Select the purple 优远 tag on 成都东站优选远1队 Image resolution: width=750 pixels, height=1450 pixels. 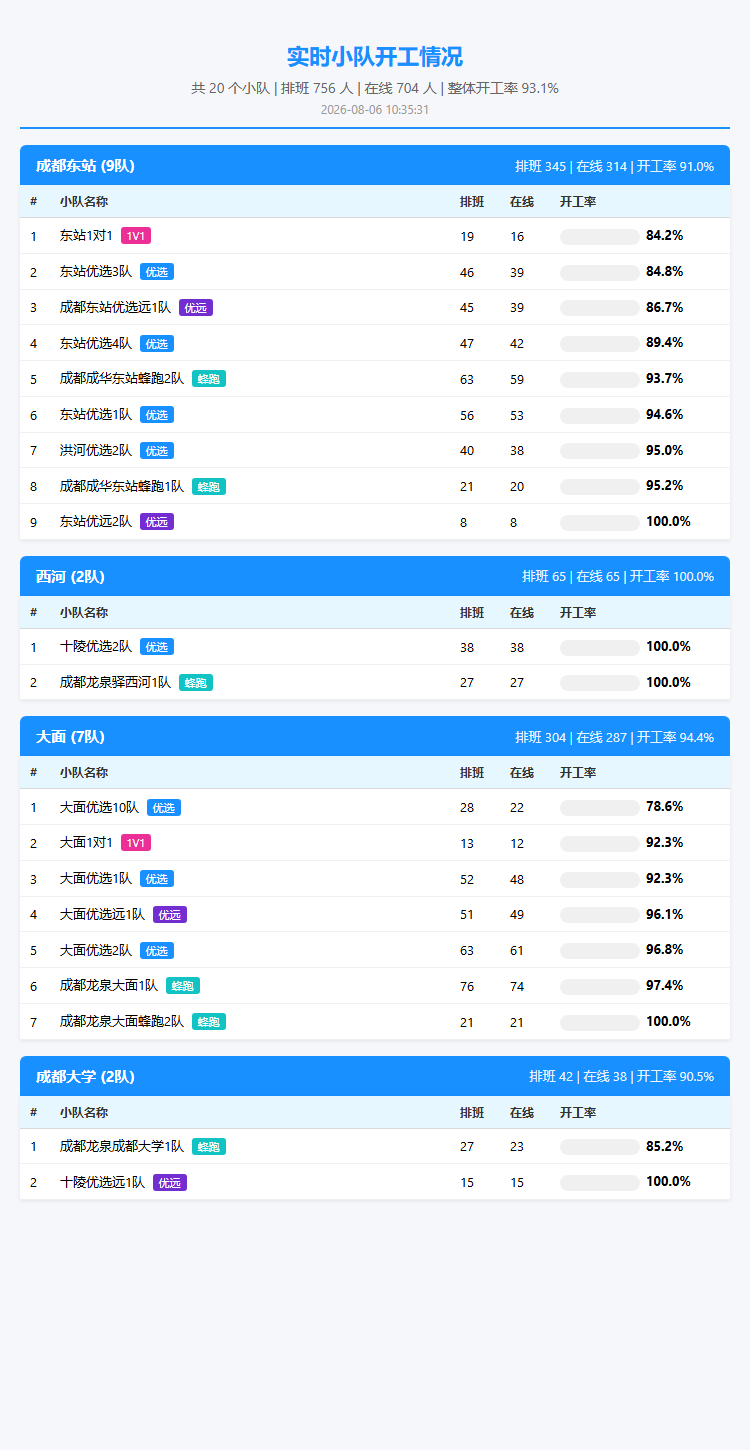pos(196,307)
